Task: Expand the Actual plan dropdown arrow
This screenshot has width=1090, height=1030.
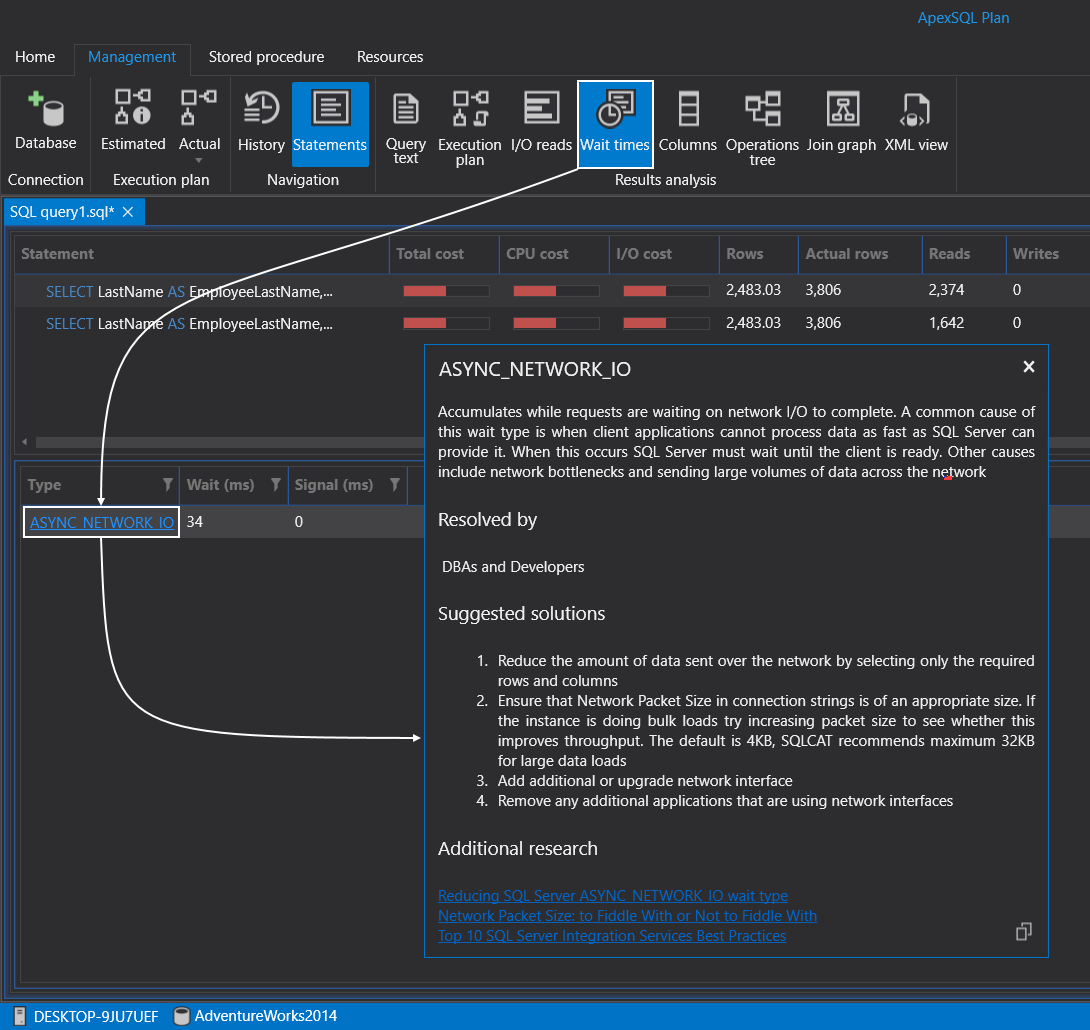Action: 199,161
